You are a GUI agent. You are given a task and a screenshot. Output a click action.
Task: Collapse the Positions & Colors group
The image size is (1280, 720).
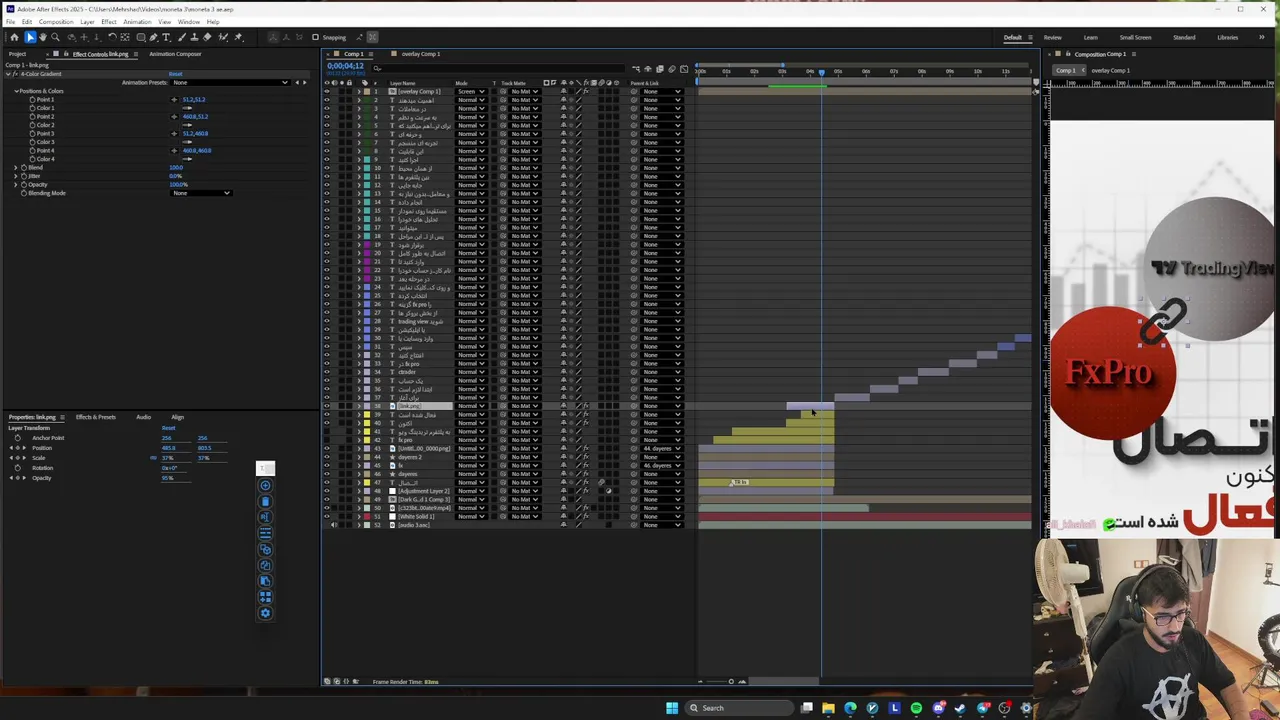tap(16, 91)
